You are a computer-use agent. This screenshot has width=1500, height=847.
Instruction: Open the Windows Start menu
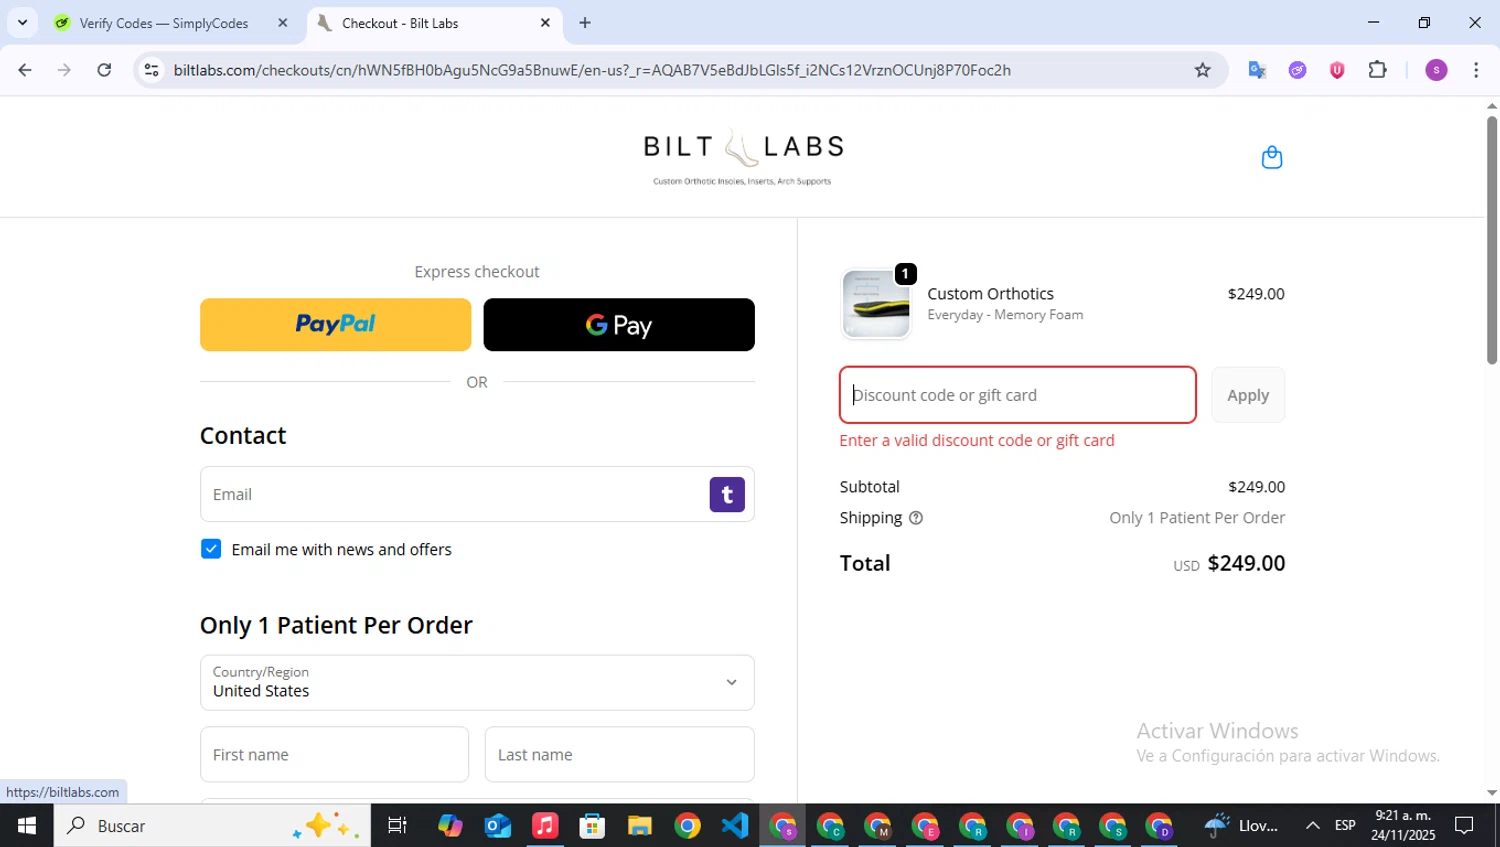click(27, 826)
